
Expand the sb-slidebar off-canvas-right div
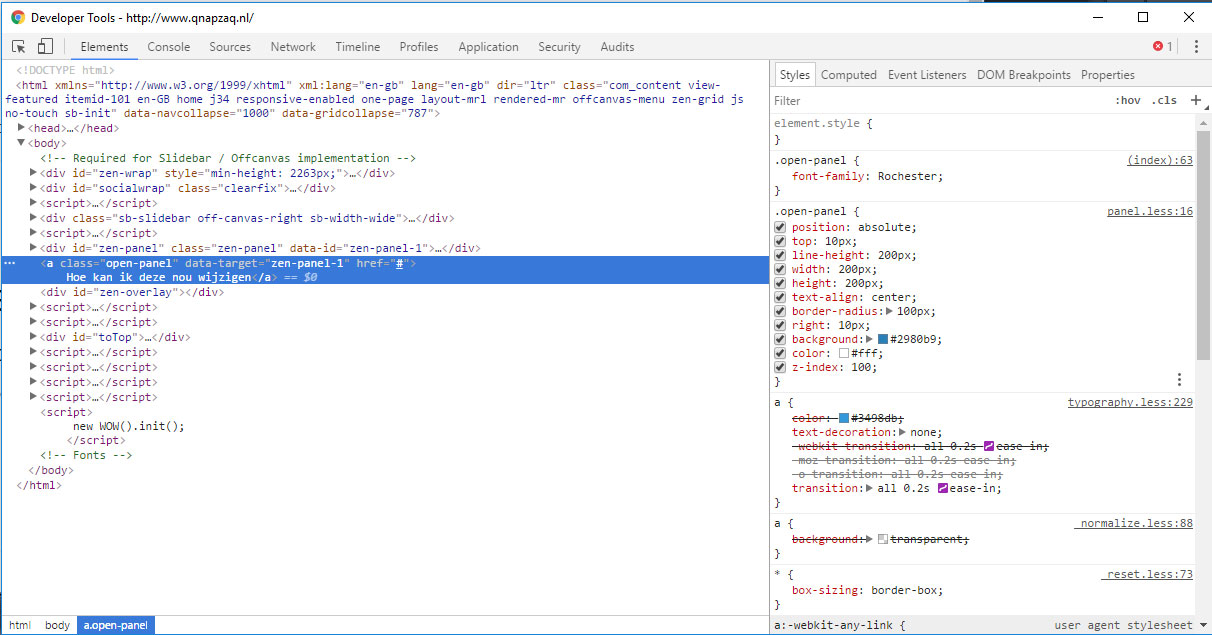[34, 218]
